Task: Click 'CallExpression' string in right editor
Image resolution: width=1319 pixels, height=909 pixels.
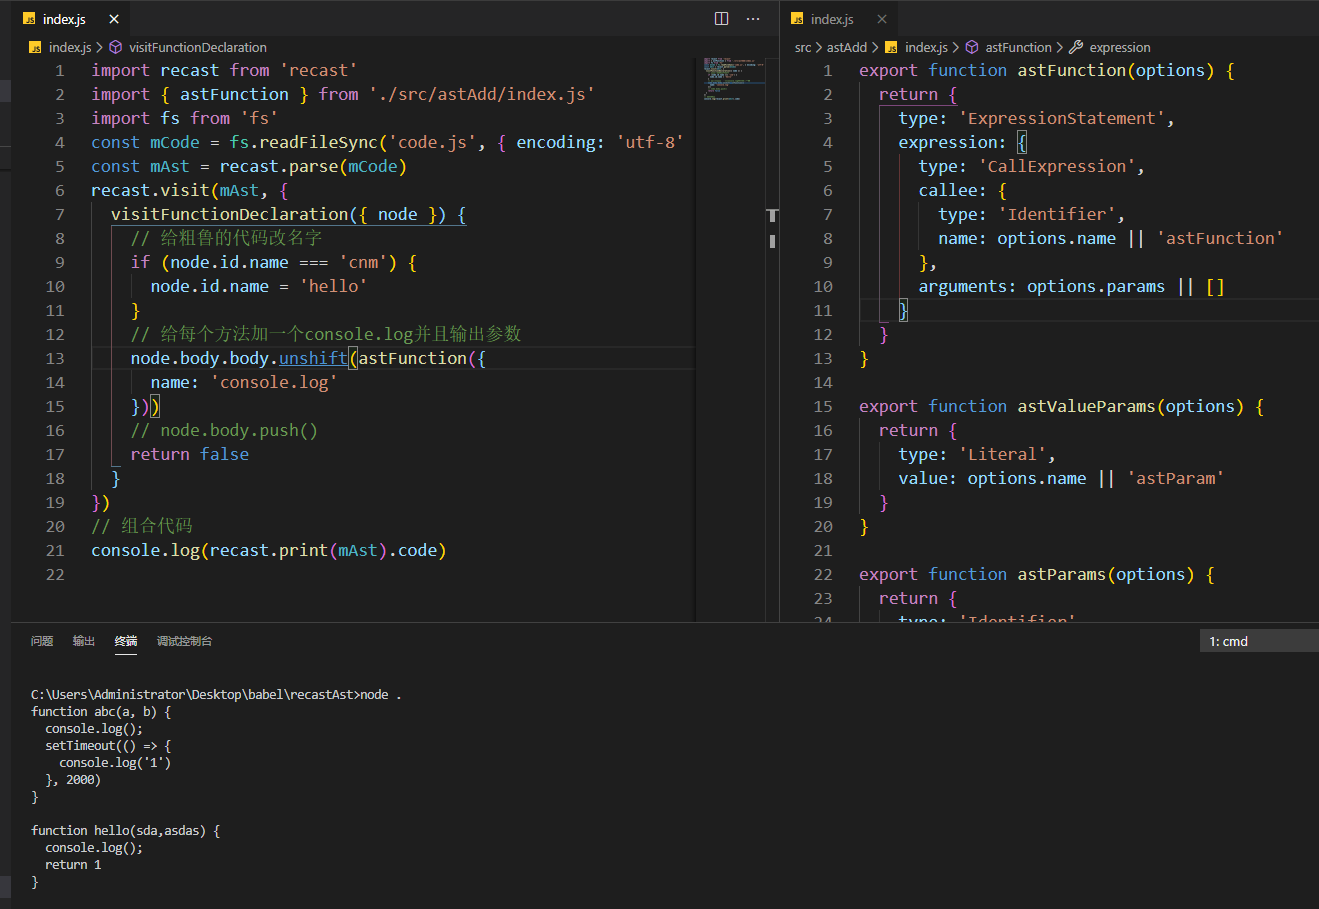Action: (x=1057, y=166)
